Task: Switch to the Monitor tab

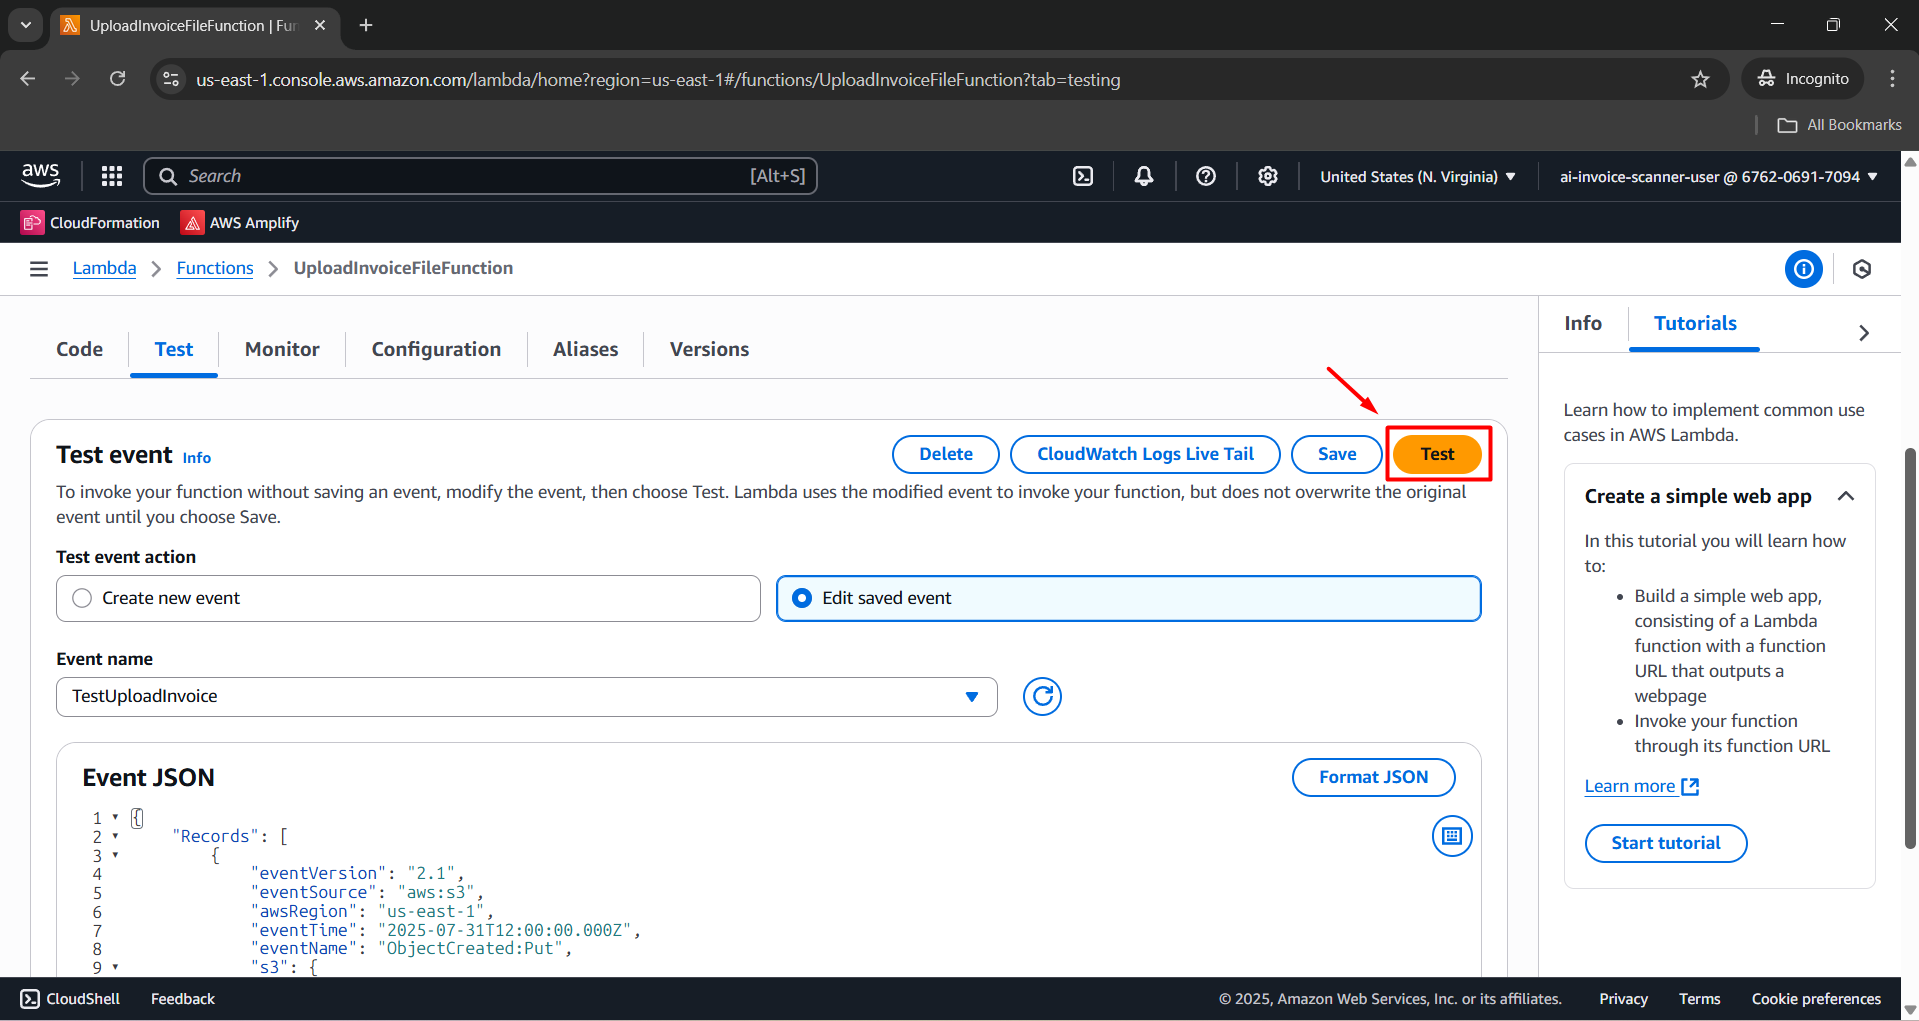Action: pos(282,349)
